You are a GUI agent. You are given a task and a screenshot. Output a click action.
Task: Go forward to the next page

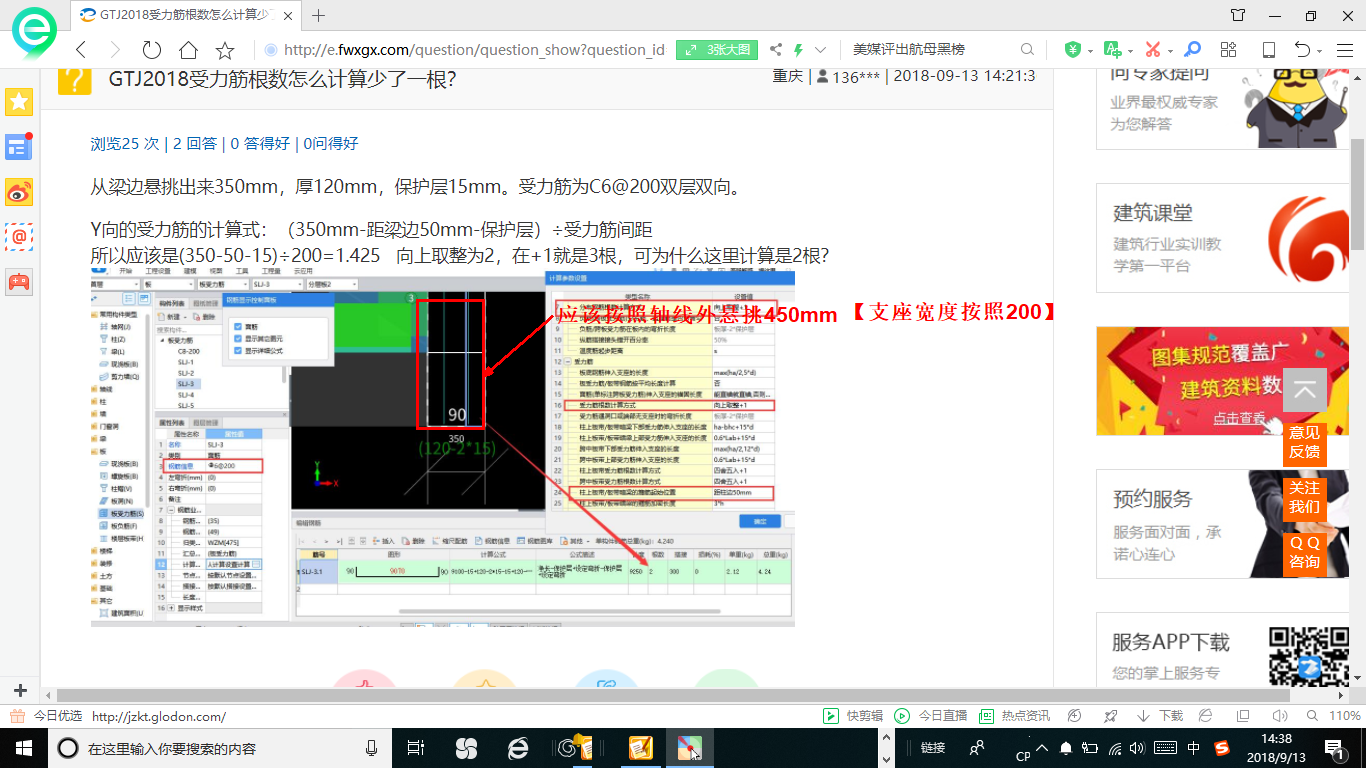(x=115, y=50)
